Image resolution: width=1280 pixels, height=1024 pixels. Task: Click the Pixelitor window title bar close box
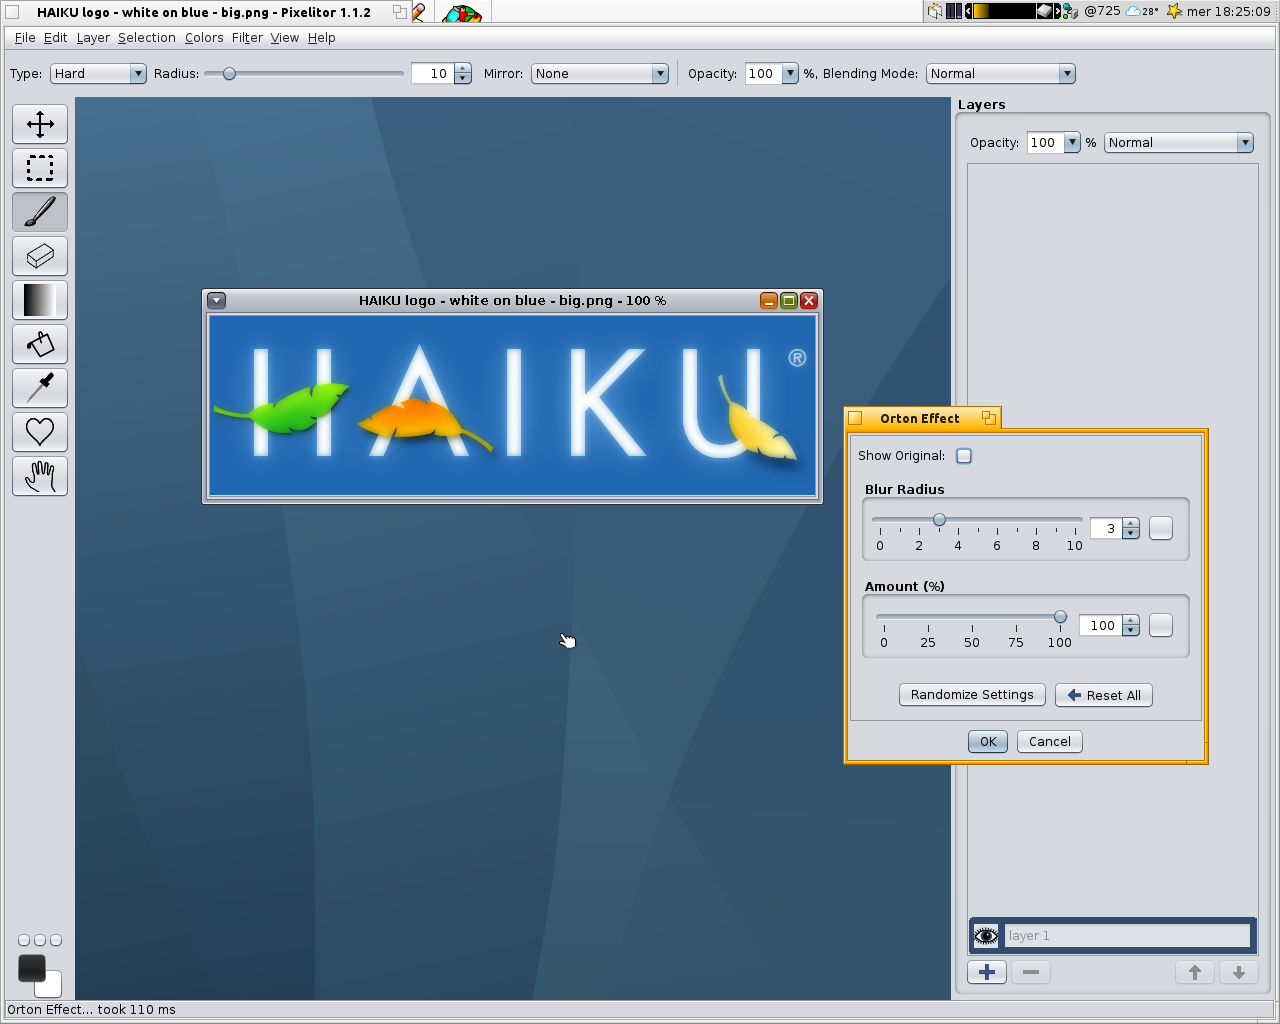click(x=12, y=12)
